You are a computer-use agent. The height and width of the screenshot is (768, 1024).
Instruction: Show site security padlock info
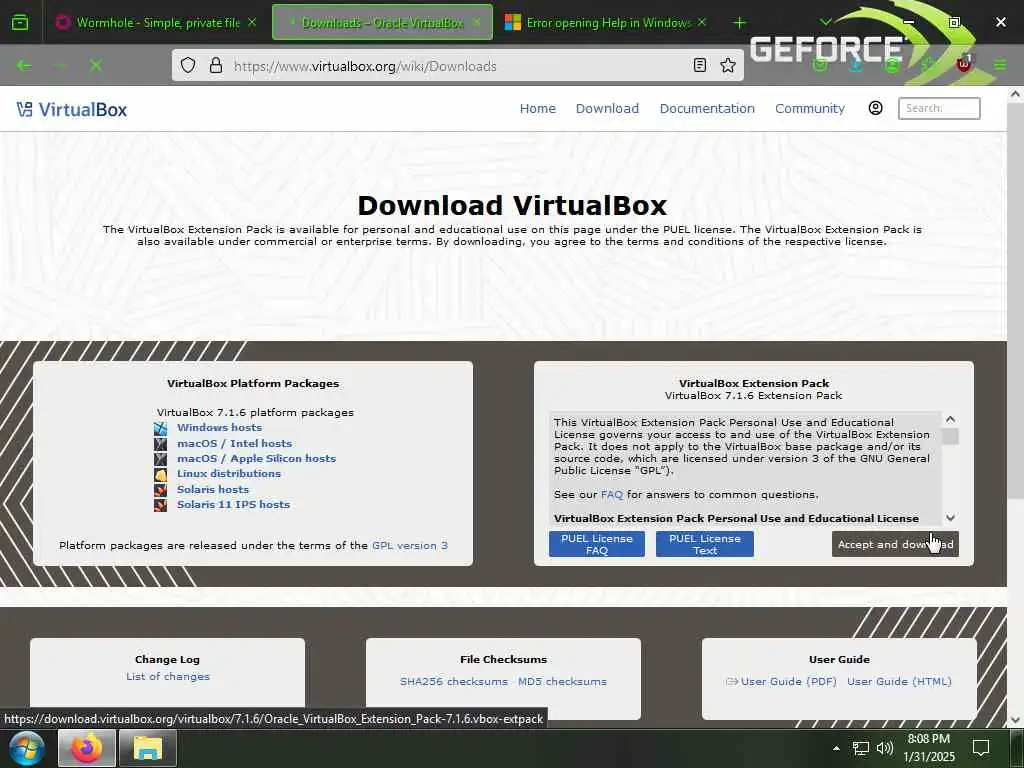pyautogui.click(x=216, y=65)
